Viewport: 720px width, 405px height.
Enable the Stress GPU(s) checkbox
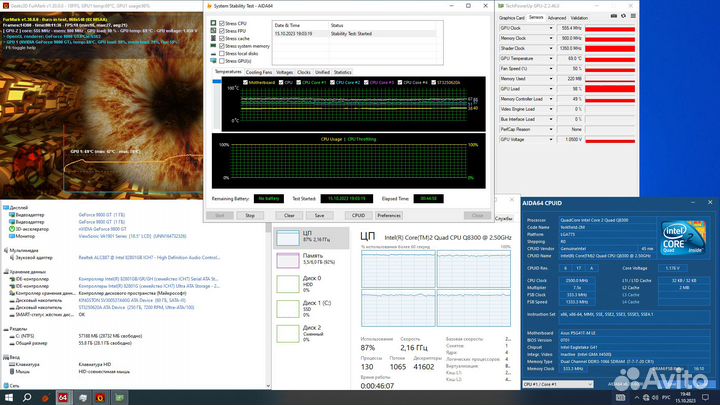(222, 61)
